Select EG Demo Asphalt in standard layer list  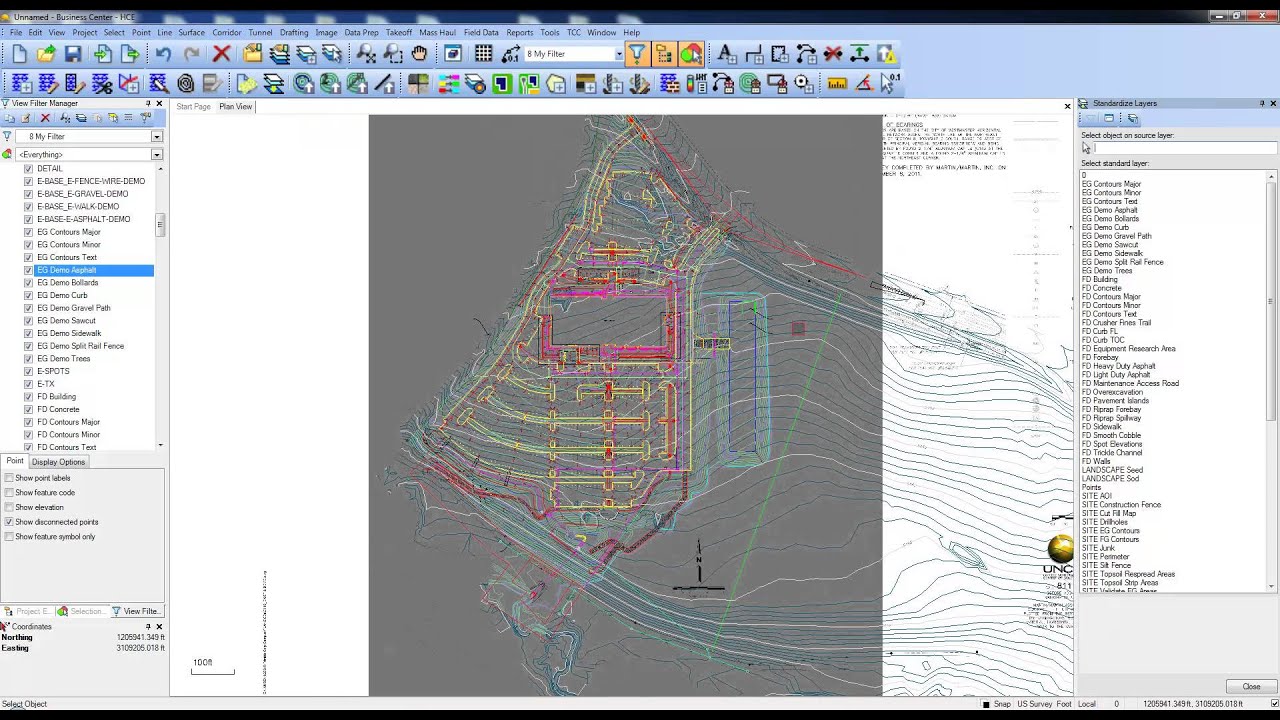1110,210
